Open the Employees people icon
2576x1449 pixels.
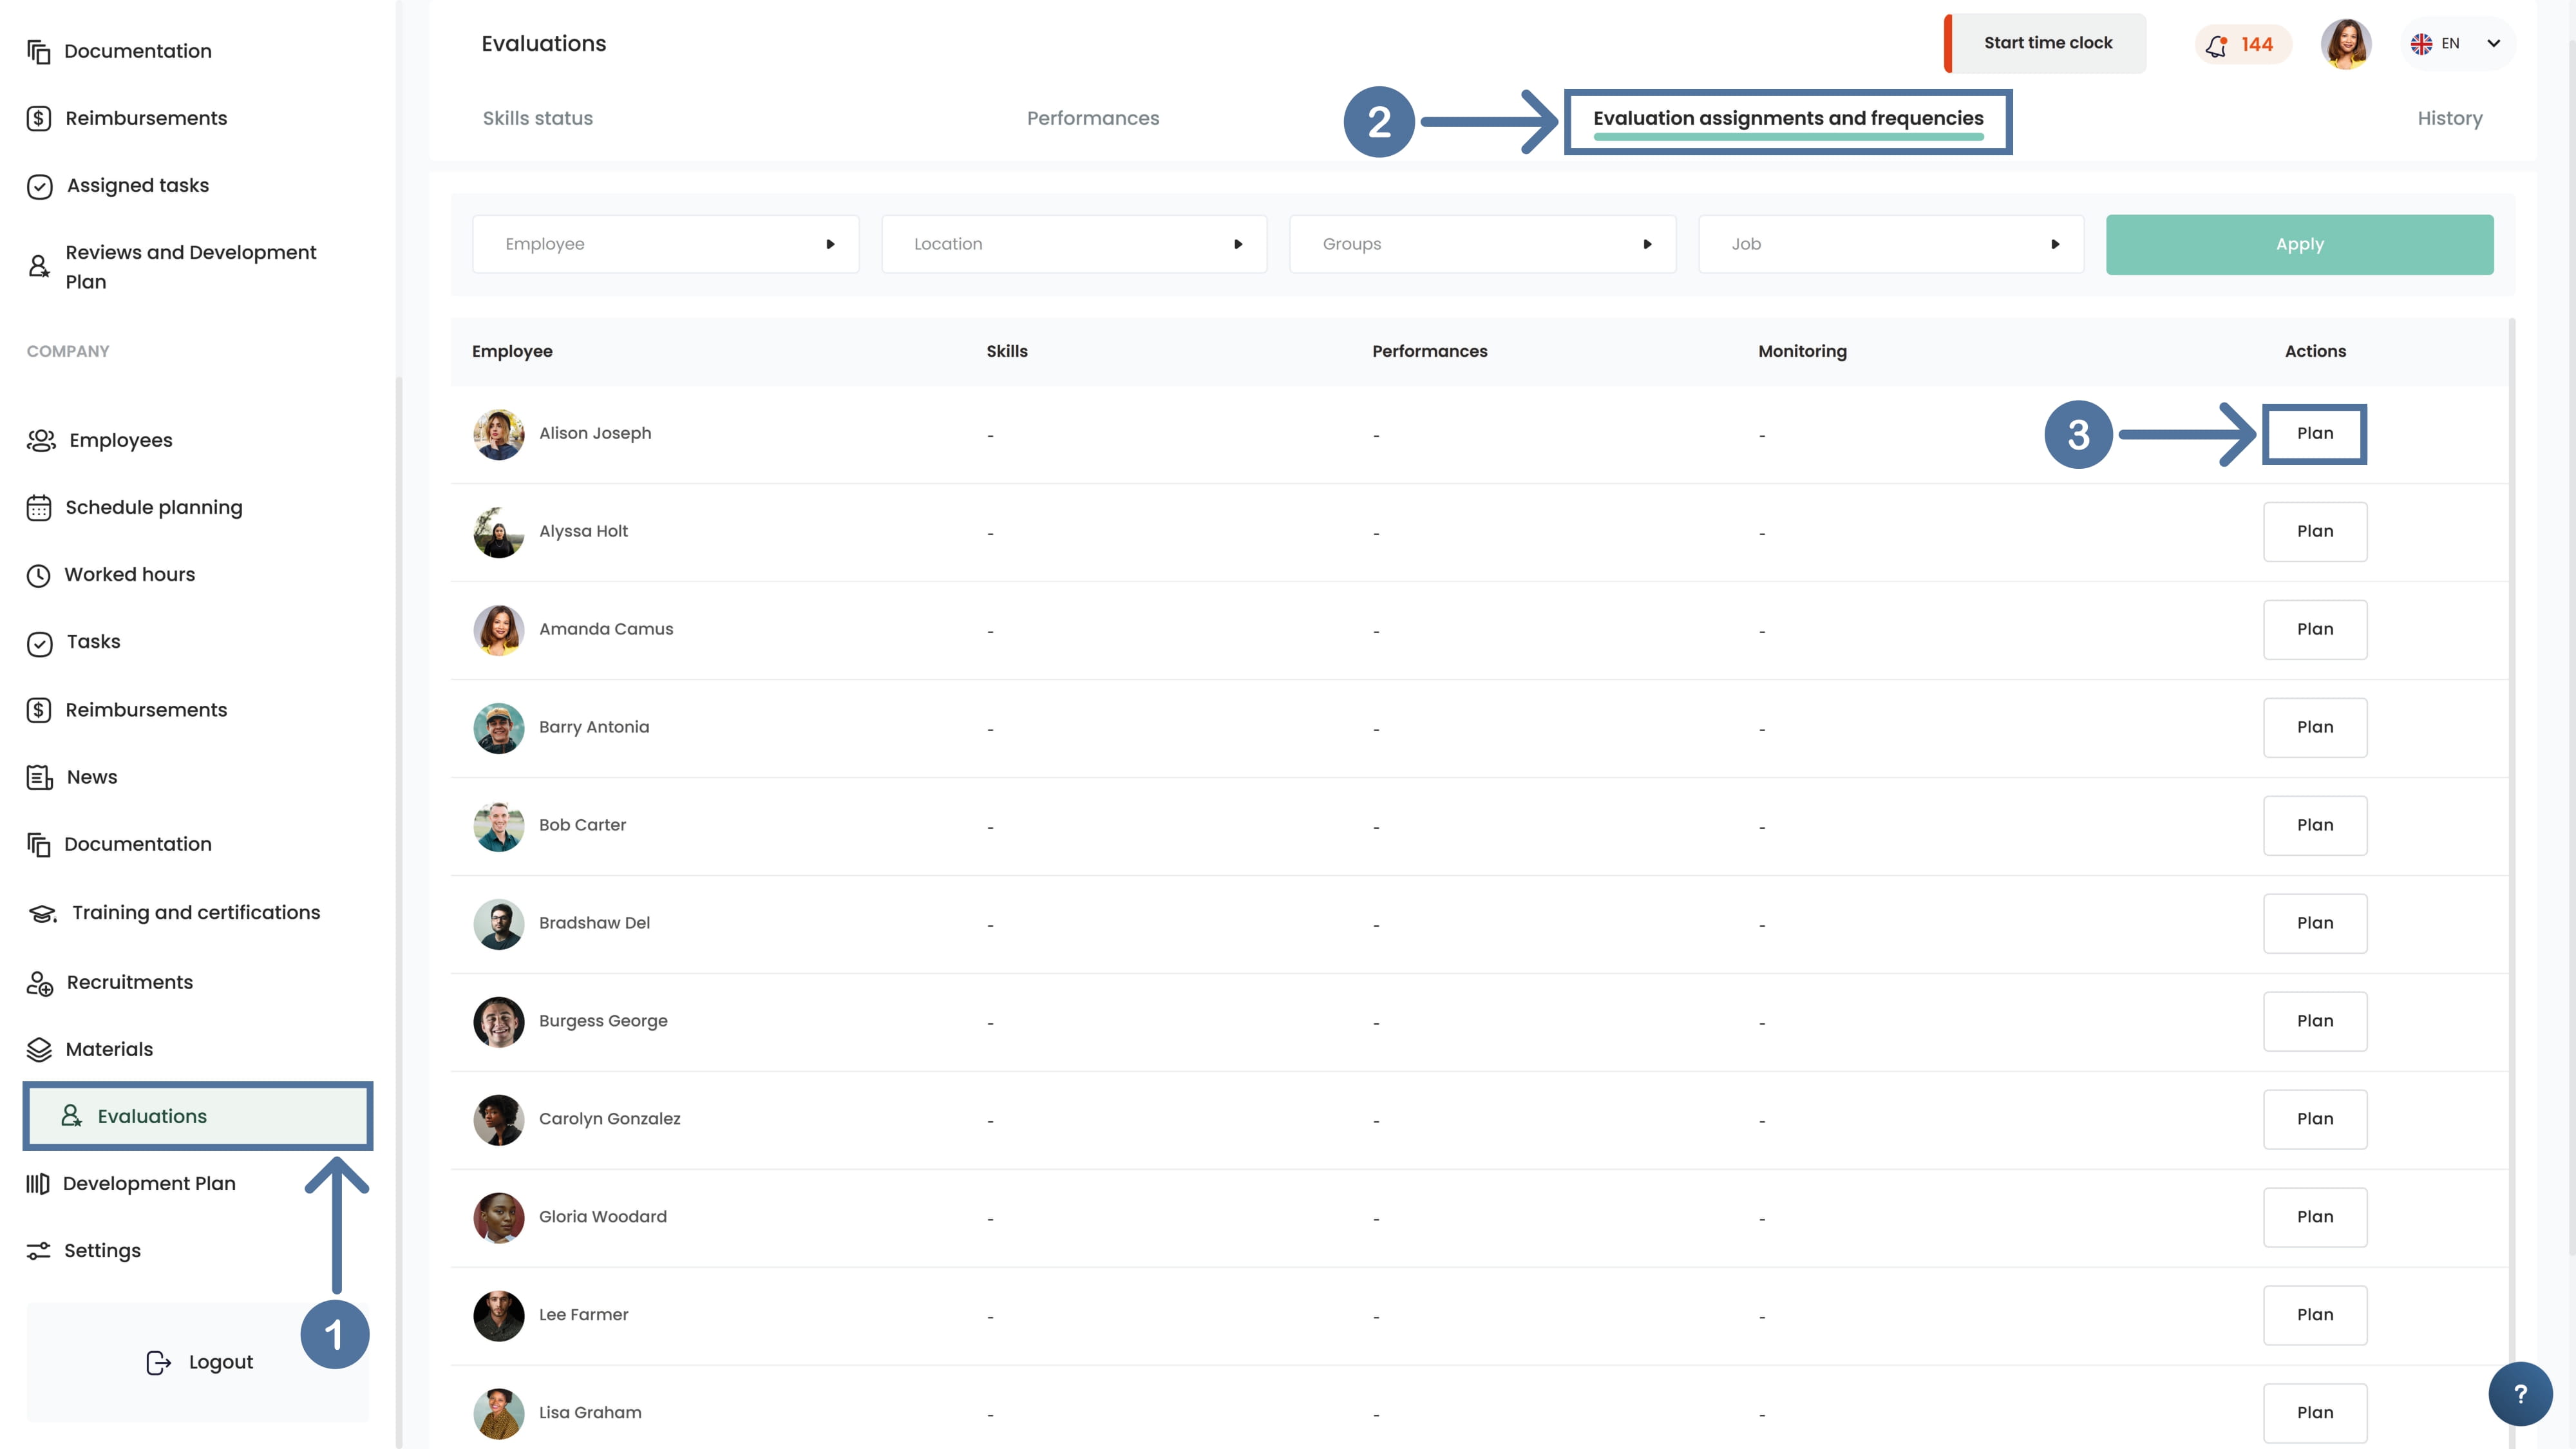coord(41,441)
